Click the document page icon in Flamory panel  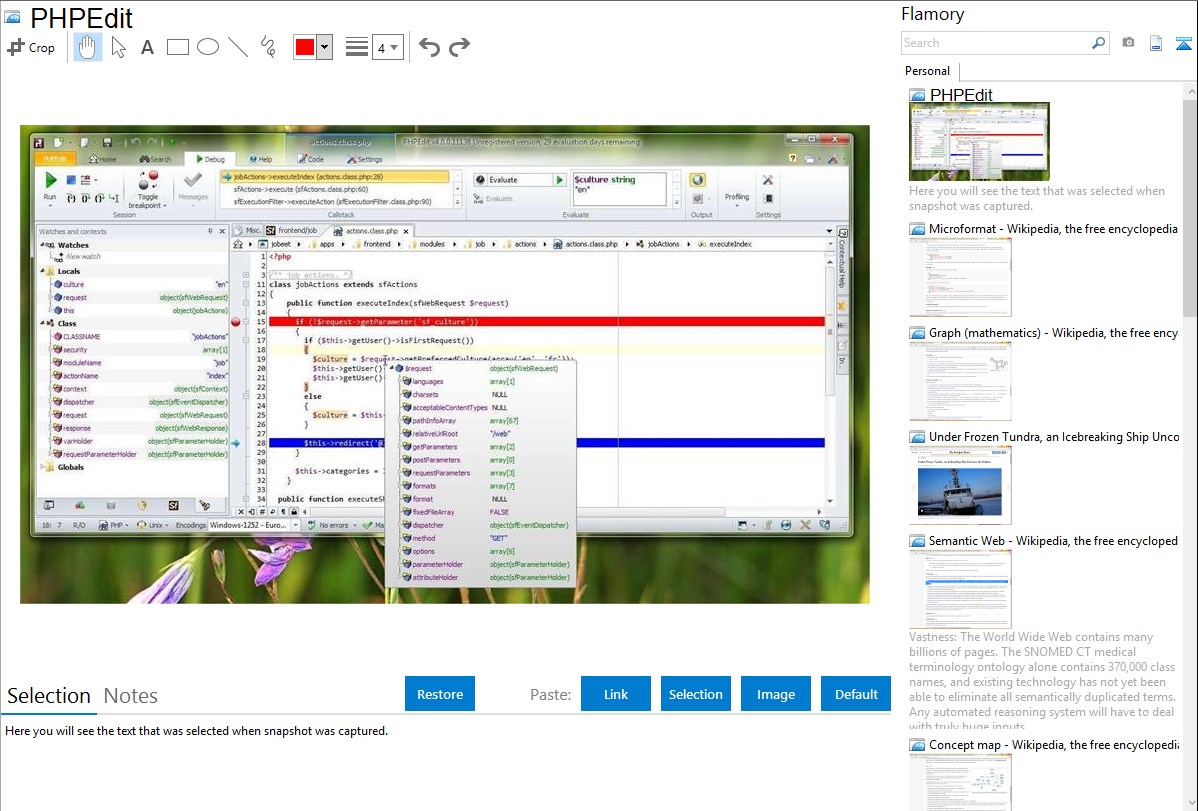coord(1156,43)
